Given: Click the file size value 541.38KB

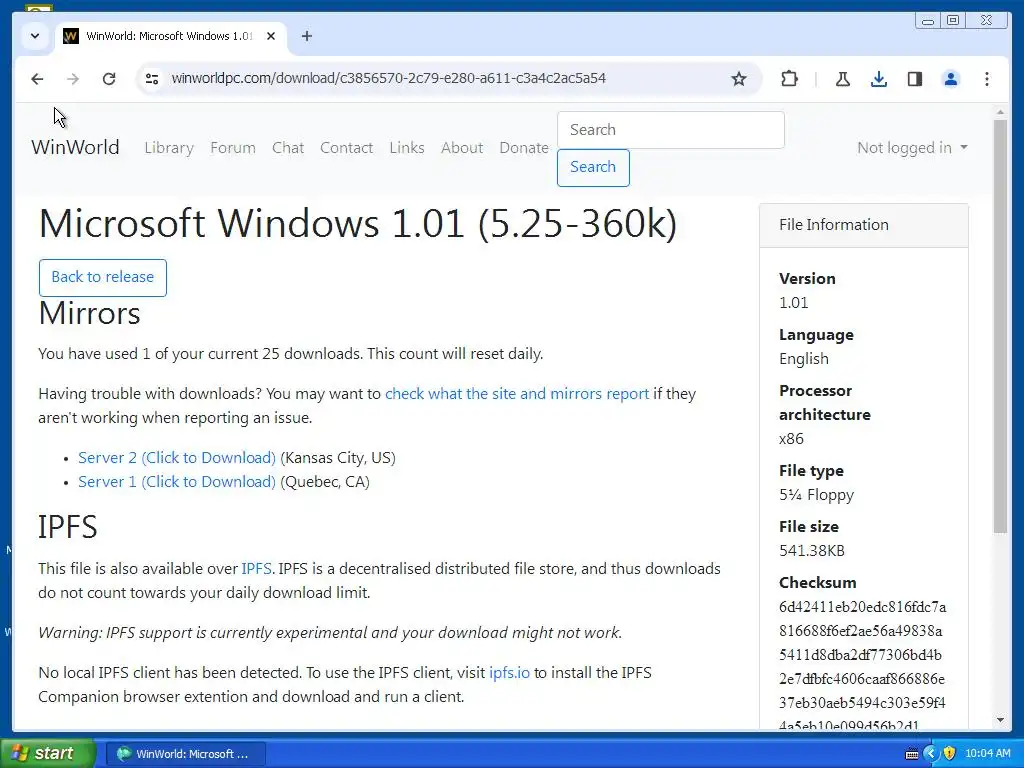Looking at the screenshot, I should coord(812,551).
